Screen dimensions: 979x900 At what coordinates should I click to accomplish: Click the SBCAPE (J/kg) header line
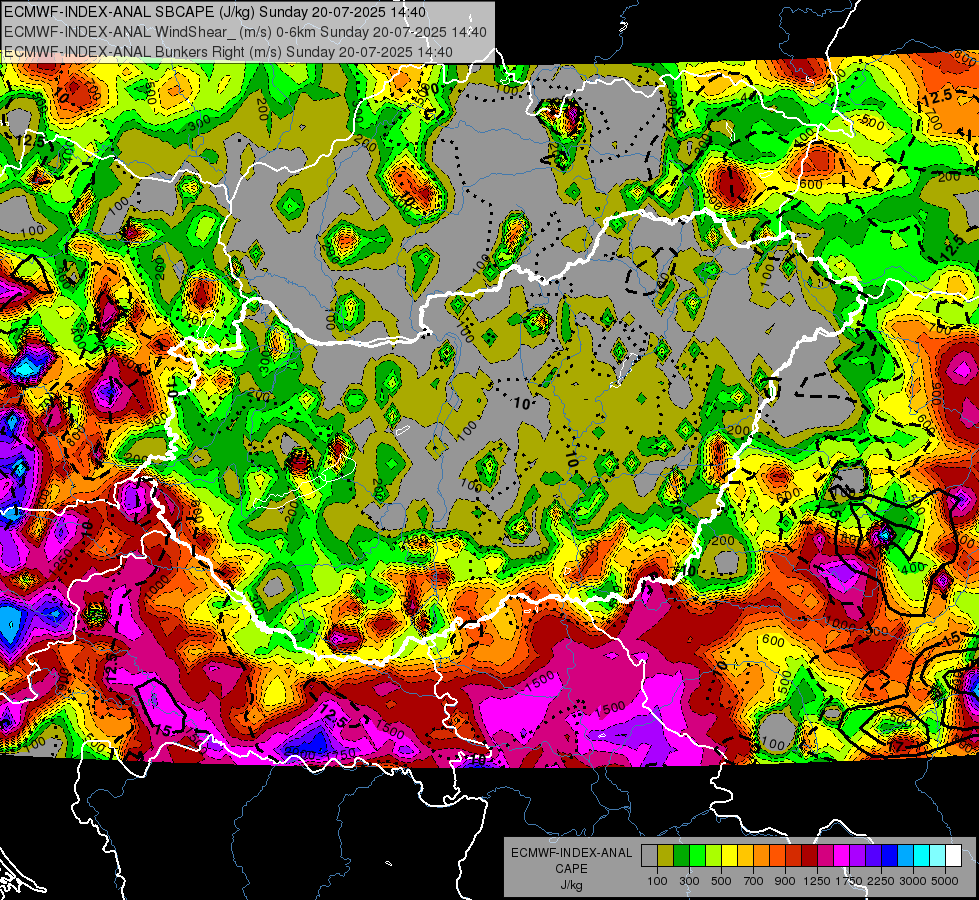[x=215, y=12]
